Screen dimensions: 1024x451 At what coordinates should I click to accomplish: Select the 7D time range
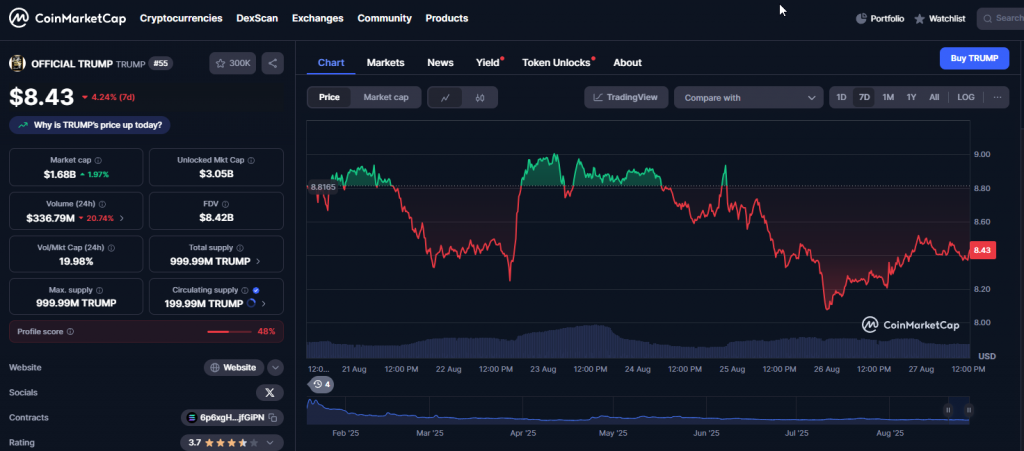(864, 97)
